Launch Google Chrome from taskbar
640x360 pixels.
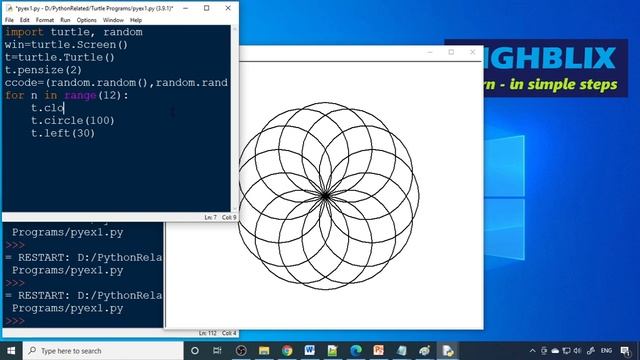point(287,351)
